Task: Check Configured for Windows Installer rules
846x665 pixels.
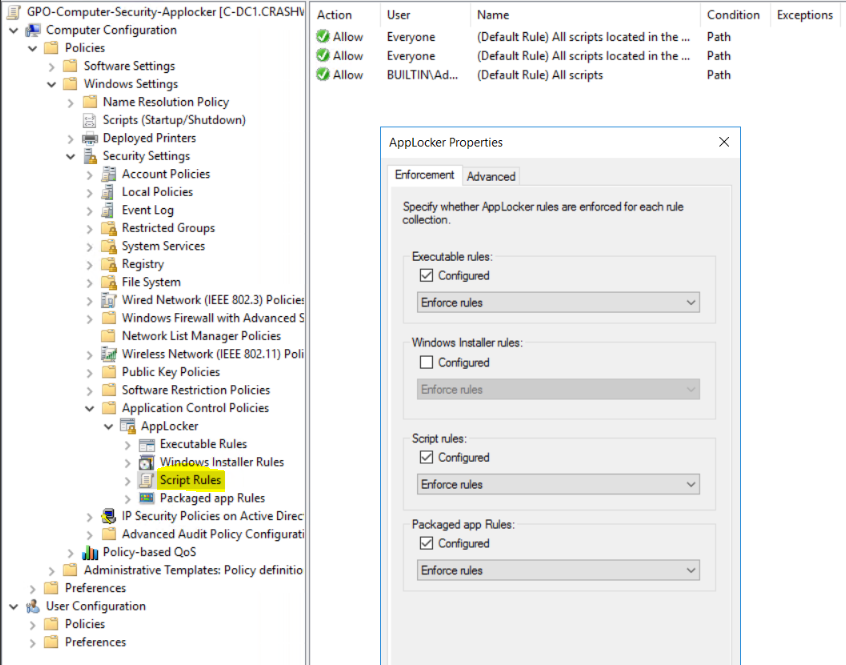Action: point(426,362)
